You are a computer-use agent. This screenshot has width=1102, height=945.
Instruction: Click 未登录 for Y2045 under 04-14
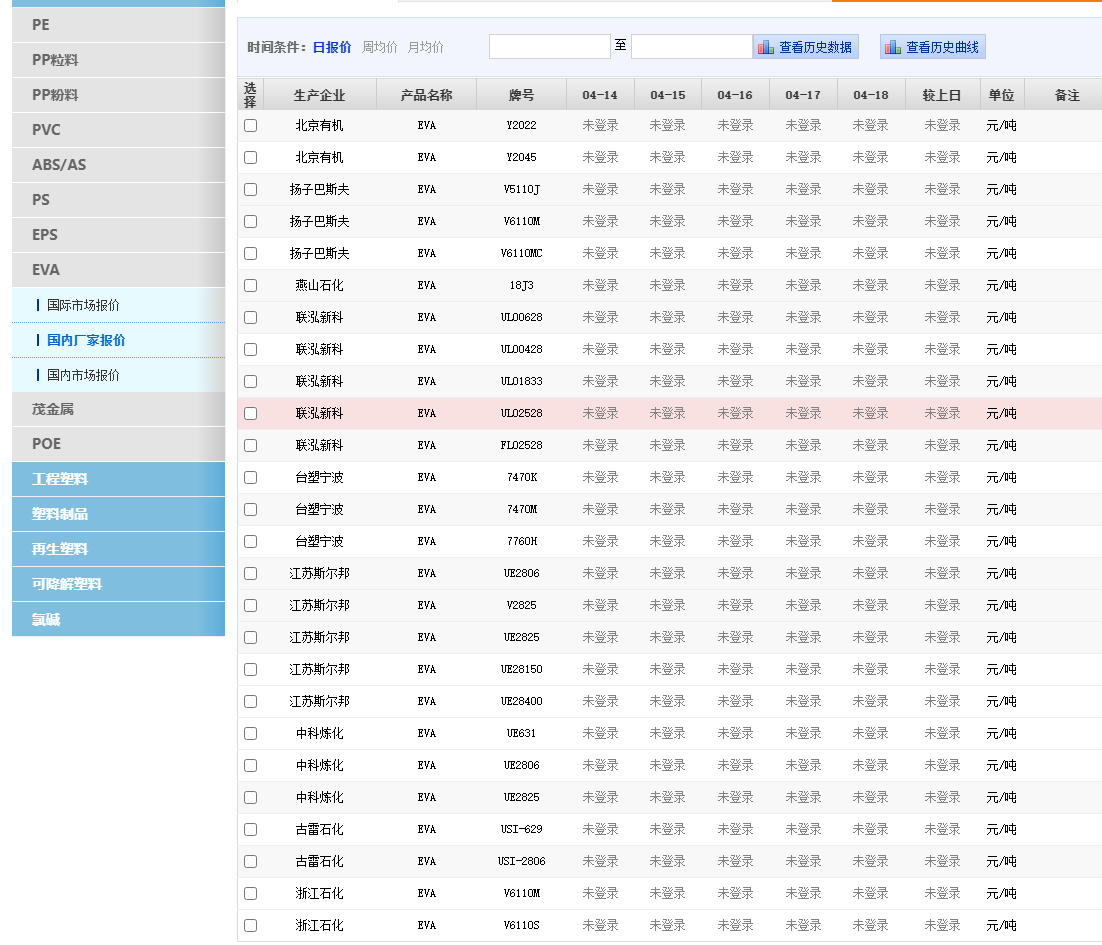click(x=600, y=157)
